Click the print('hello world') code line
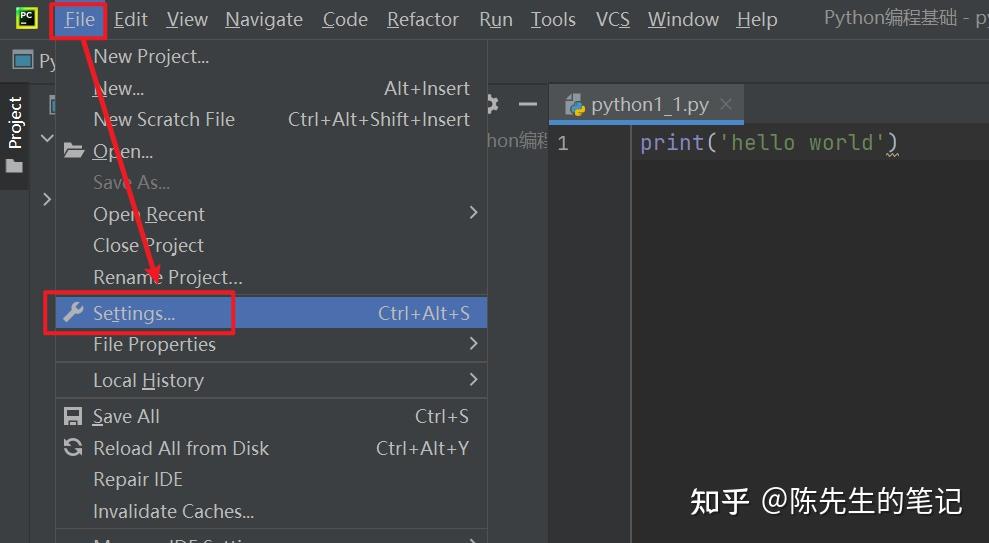The height and width of the screenshot is (543, 989). pos(768,143)
